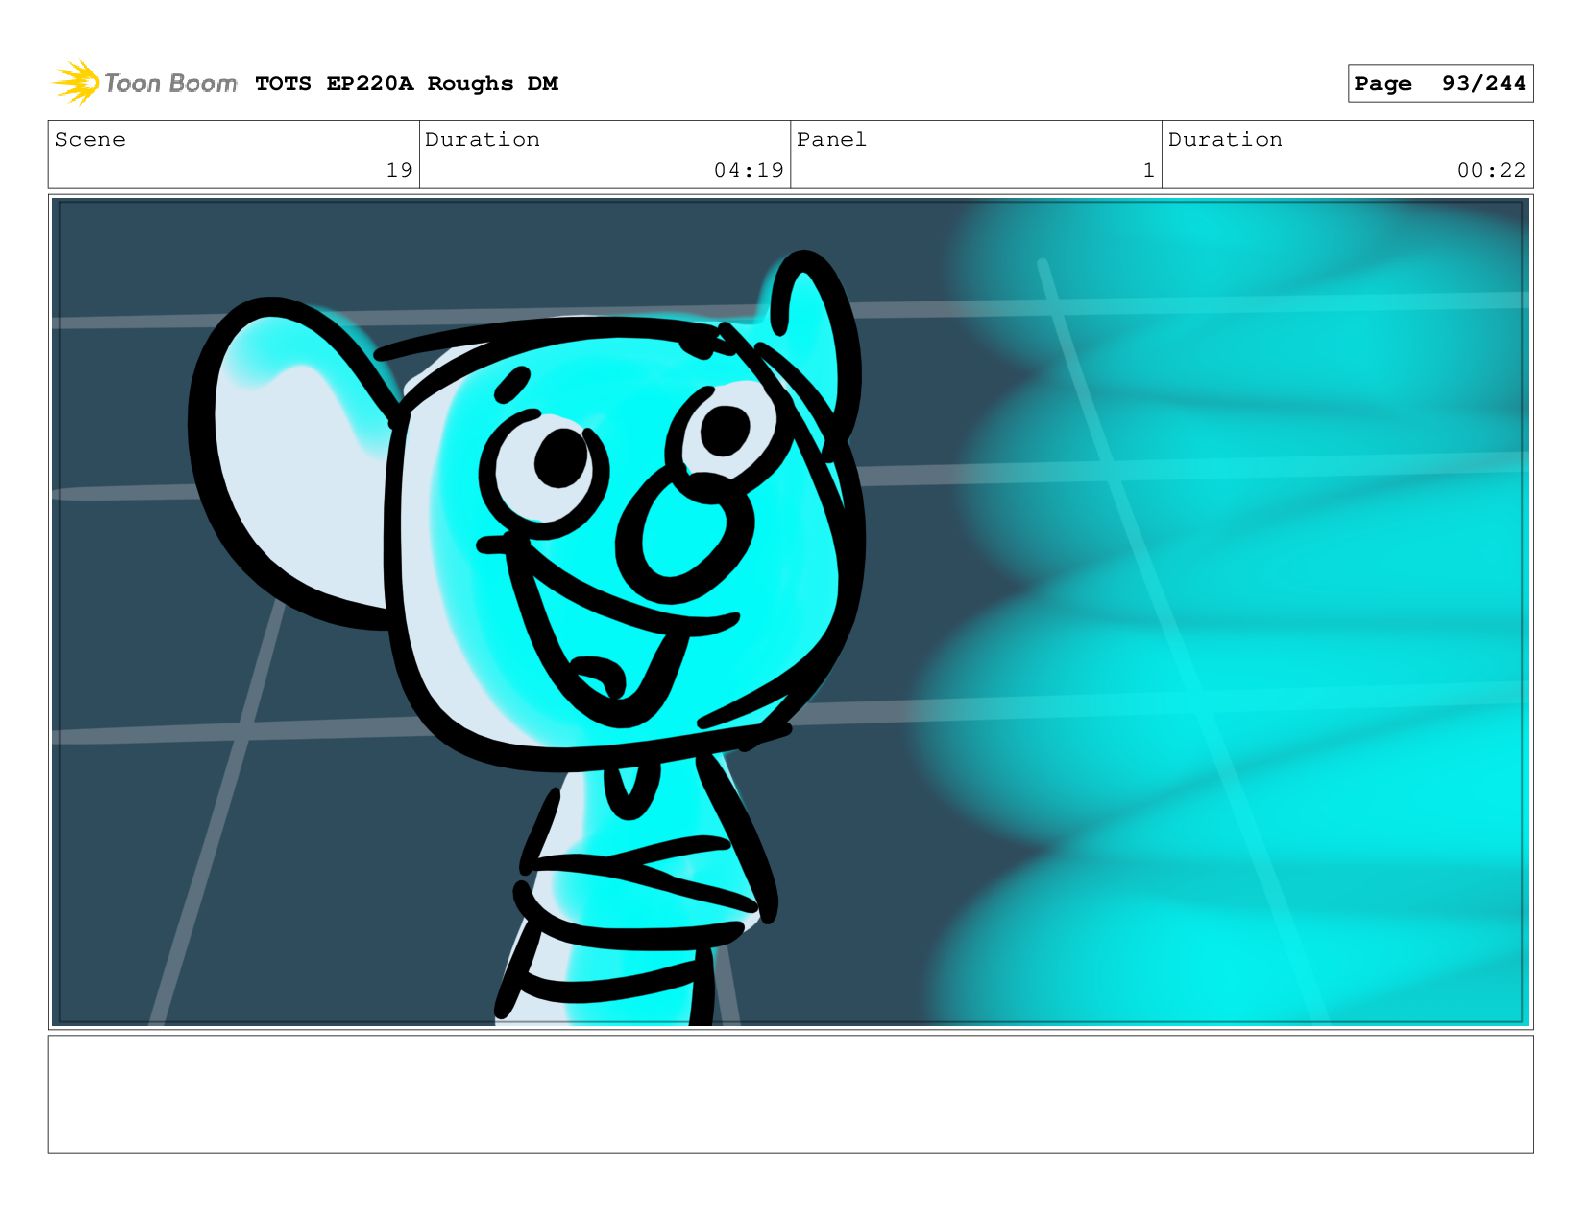Click the Toon Boom logo icon
This screenshot has height=1225, width=1582.
[x=76, y=83]
